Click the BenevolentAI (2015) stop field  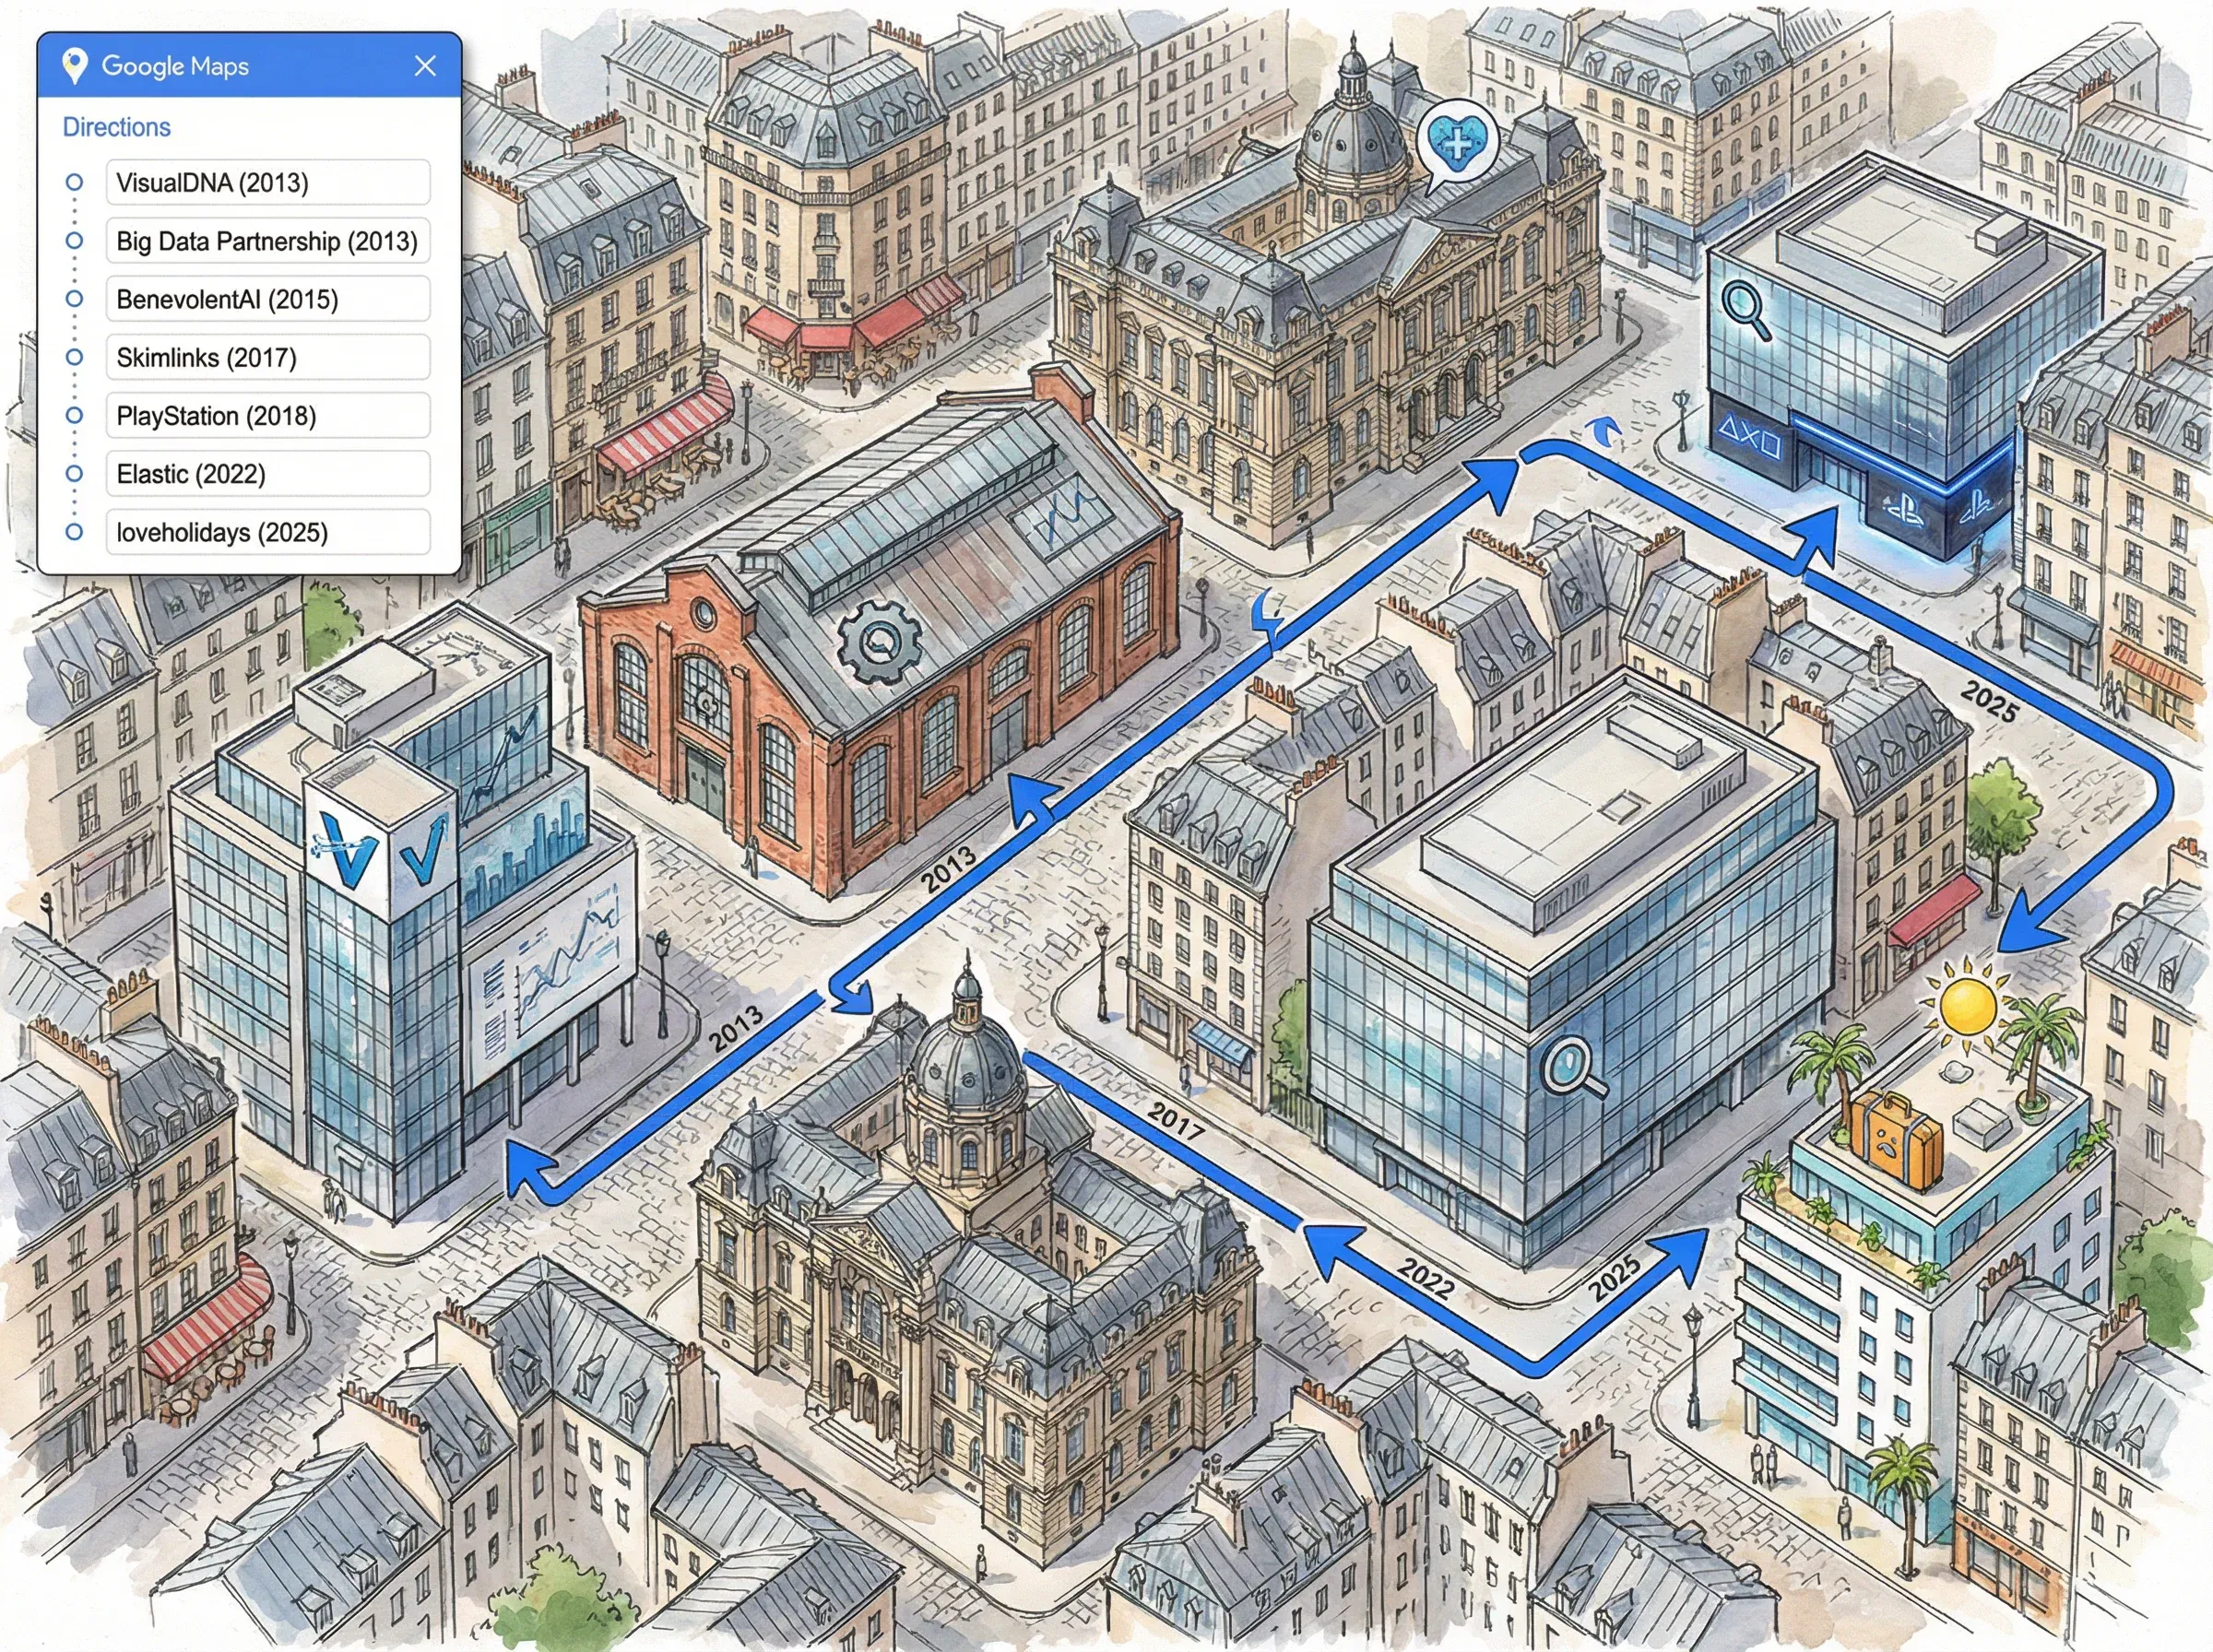point(268,299)
